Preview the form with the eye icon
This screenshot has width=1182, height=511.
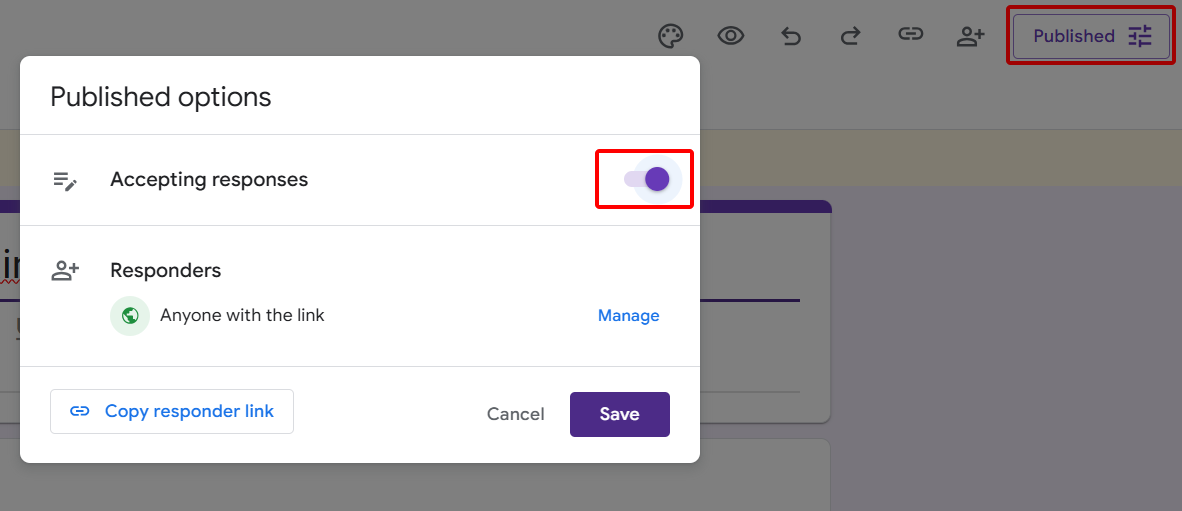point(731,36)
